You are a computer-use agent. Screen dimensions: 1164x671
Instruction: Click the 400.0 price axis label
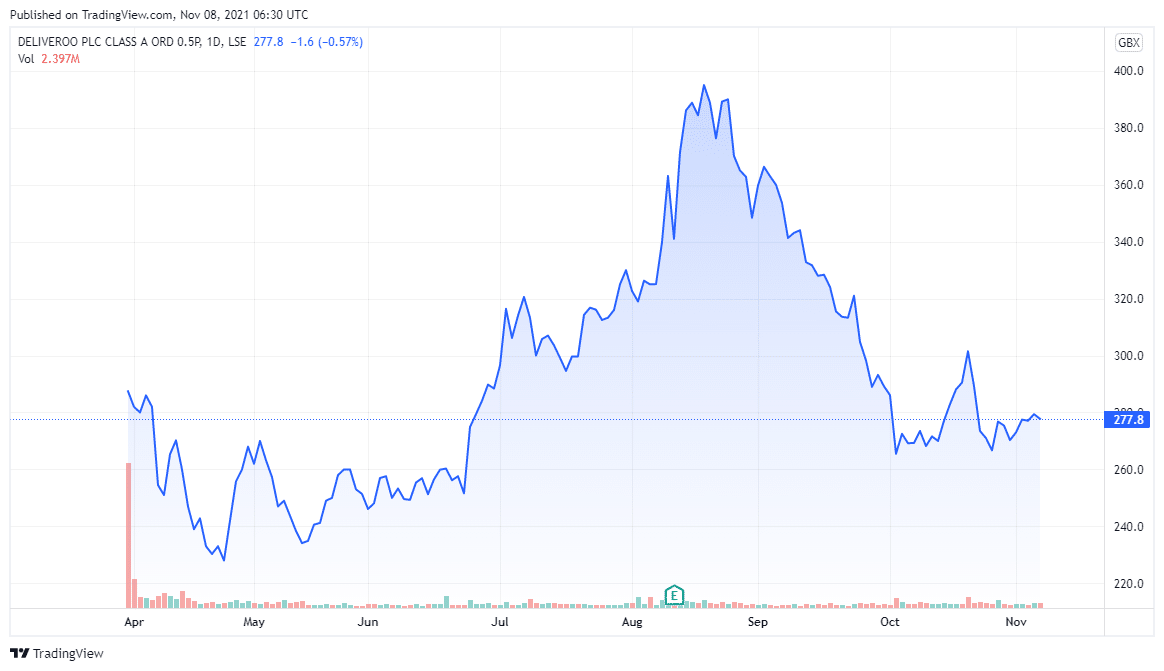1128,71
